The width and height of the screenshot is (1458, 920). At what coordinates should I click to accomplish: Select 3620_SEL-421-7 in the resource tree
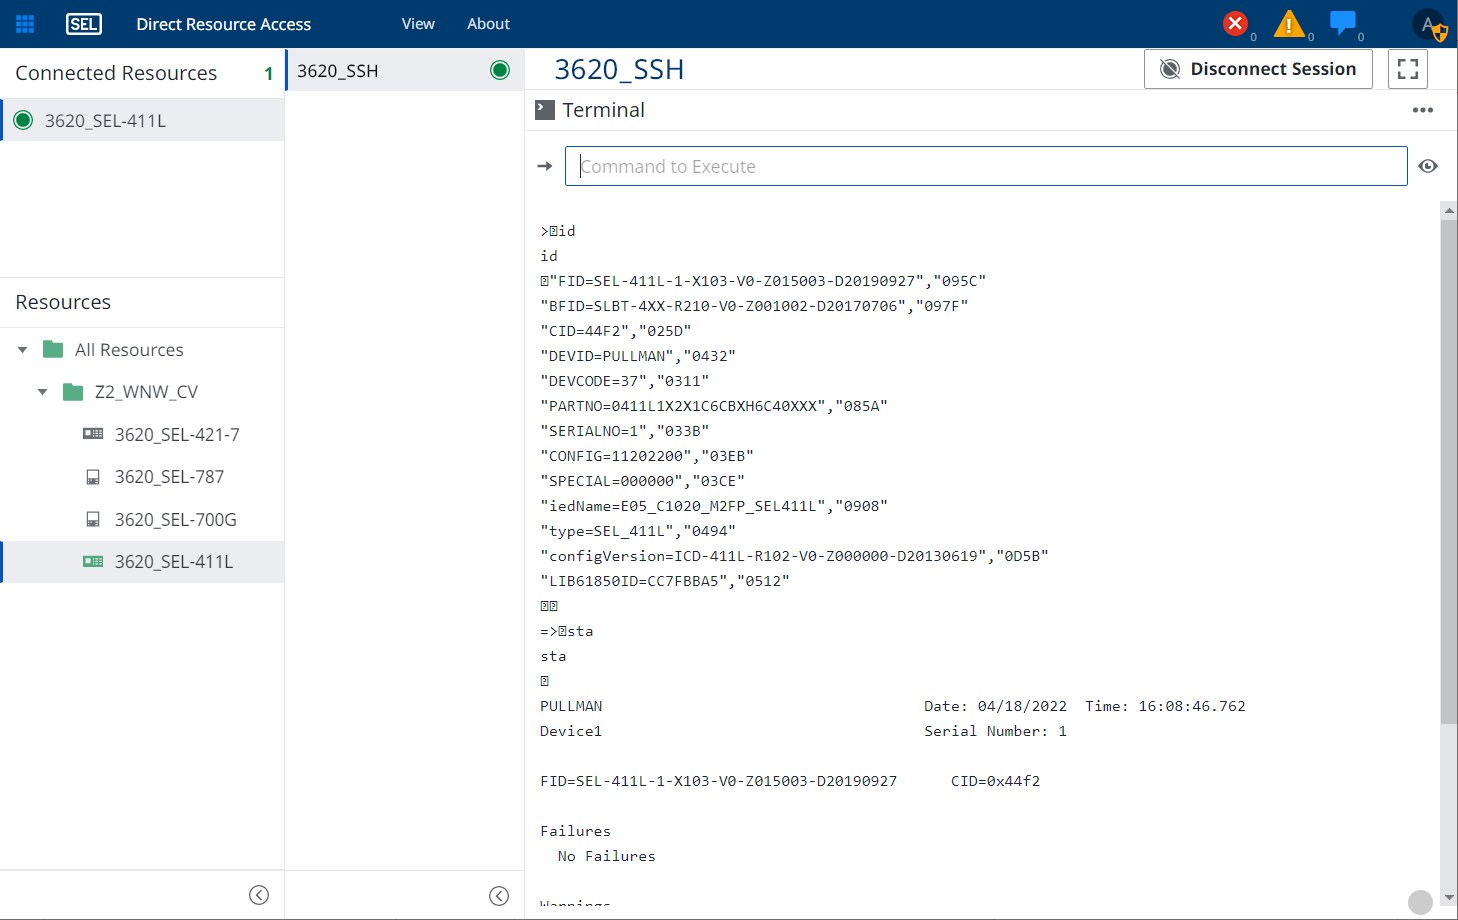[177, 435]
